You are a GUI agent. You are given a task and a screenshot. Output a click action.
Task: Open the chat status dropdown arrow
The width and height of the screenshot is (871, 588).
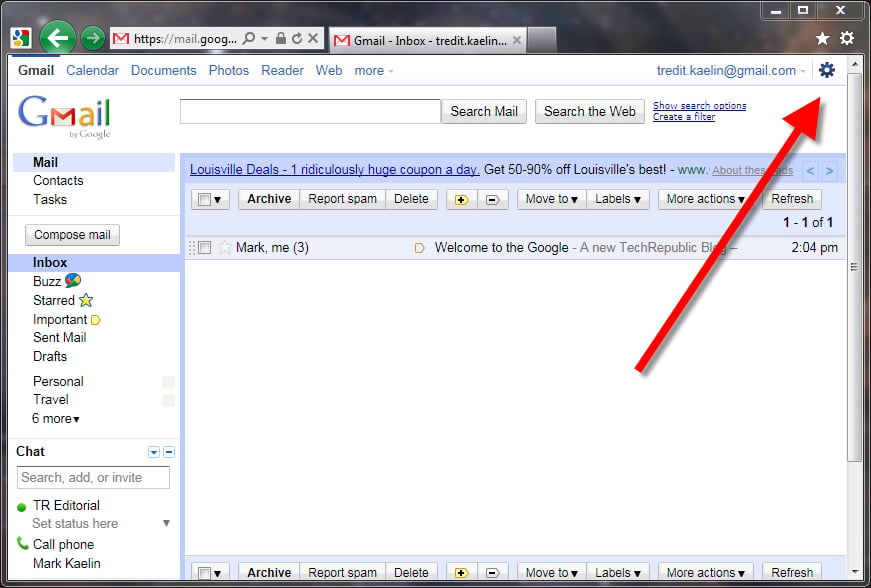(166, 523)
